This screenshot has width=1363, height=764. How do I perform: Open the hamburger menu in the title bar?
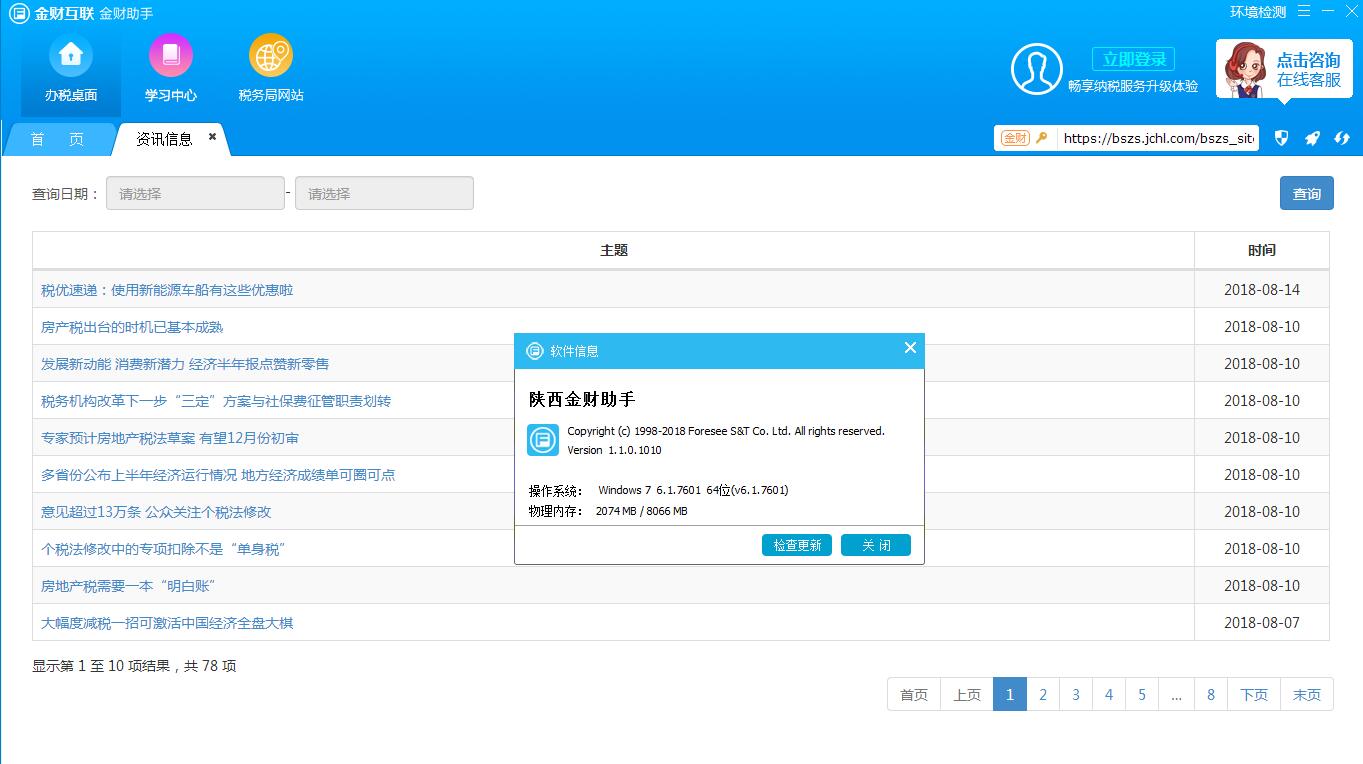tap(1302, 11)
